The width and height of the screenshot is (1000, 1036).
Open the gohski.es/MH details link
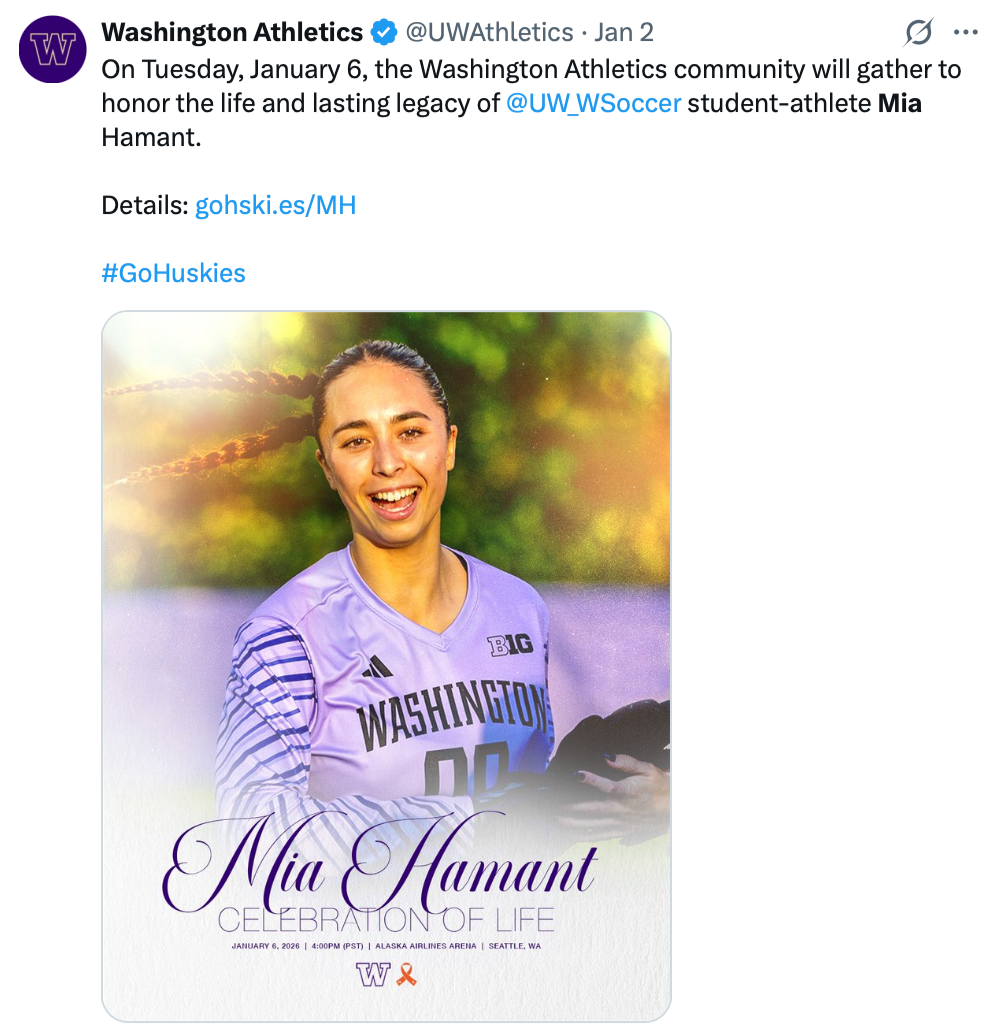(x=275, y=206)
